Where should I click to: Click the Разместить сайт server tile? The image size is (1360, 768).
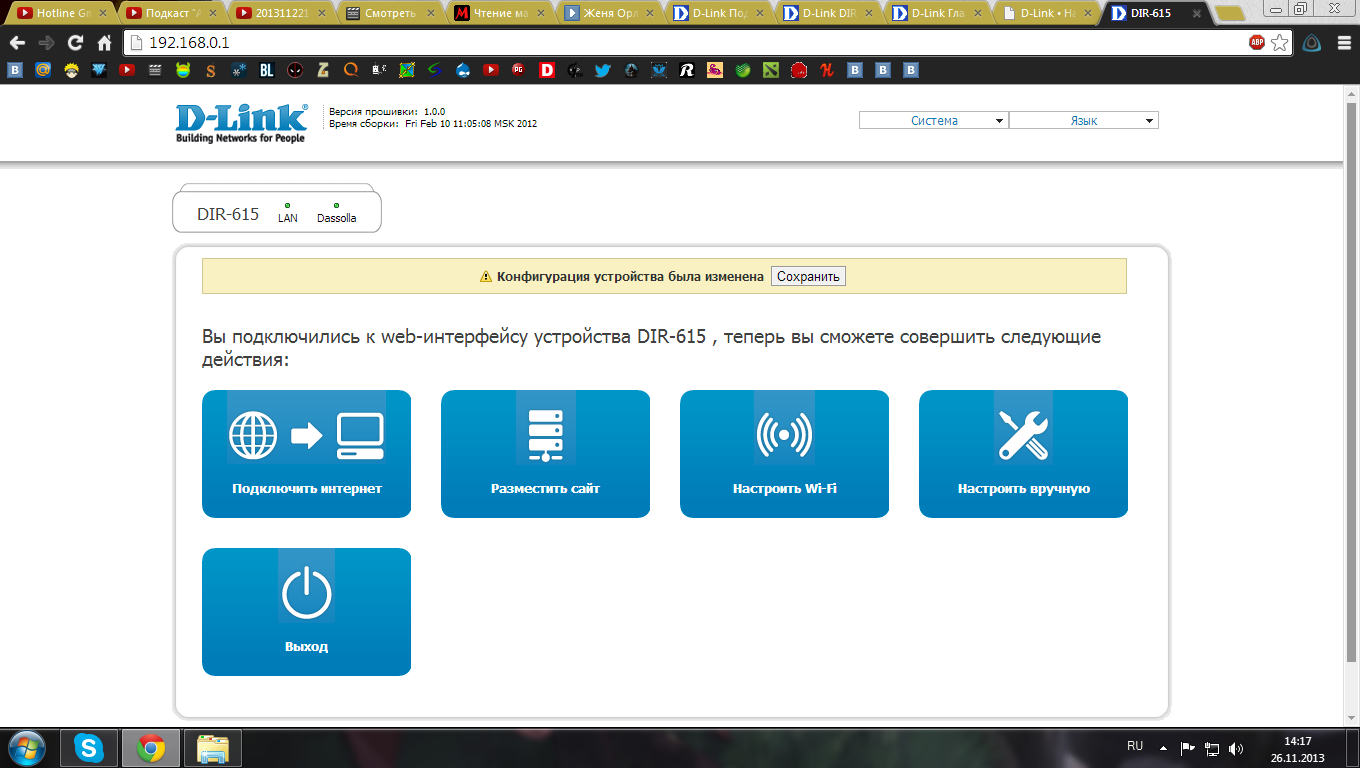545,453
